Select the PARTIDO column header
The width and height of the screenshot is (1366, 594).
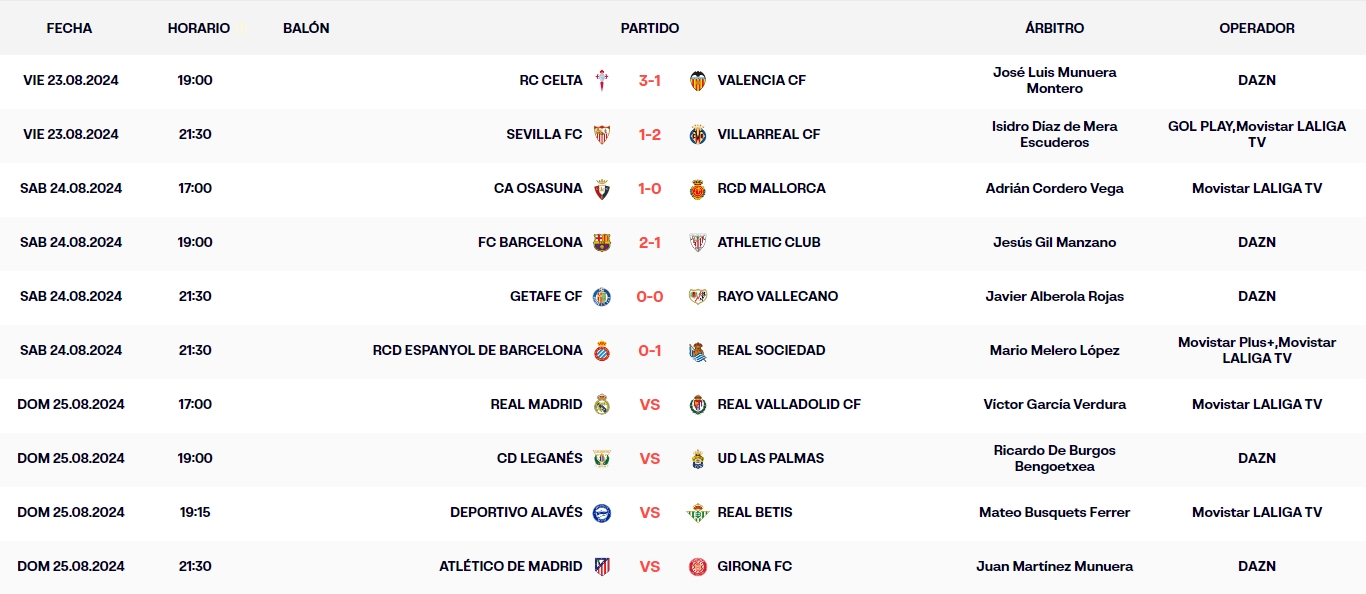(x=649, y=28)
